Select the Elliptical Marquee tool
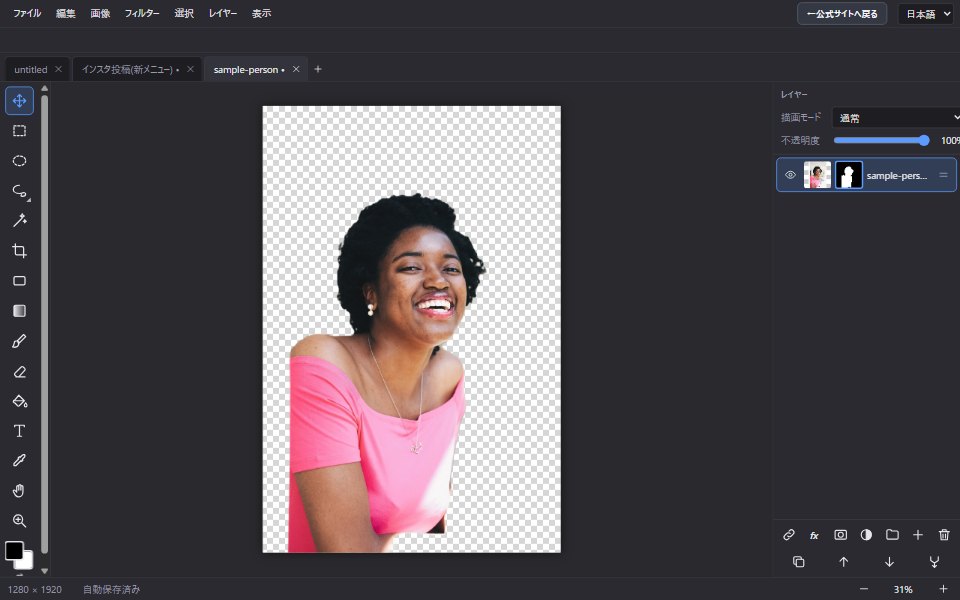 [x=20, y=160]
